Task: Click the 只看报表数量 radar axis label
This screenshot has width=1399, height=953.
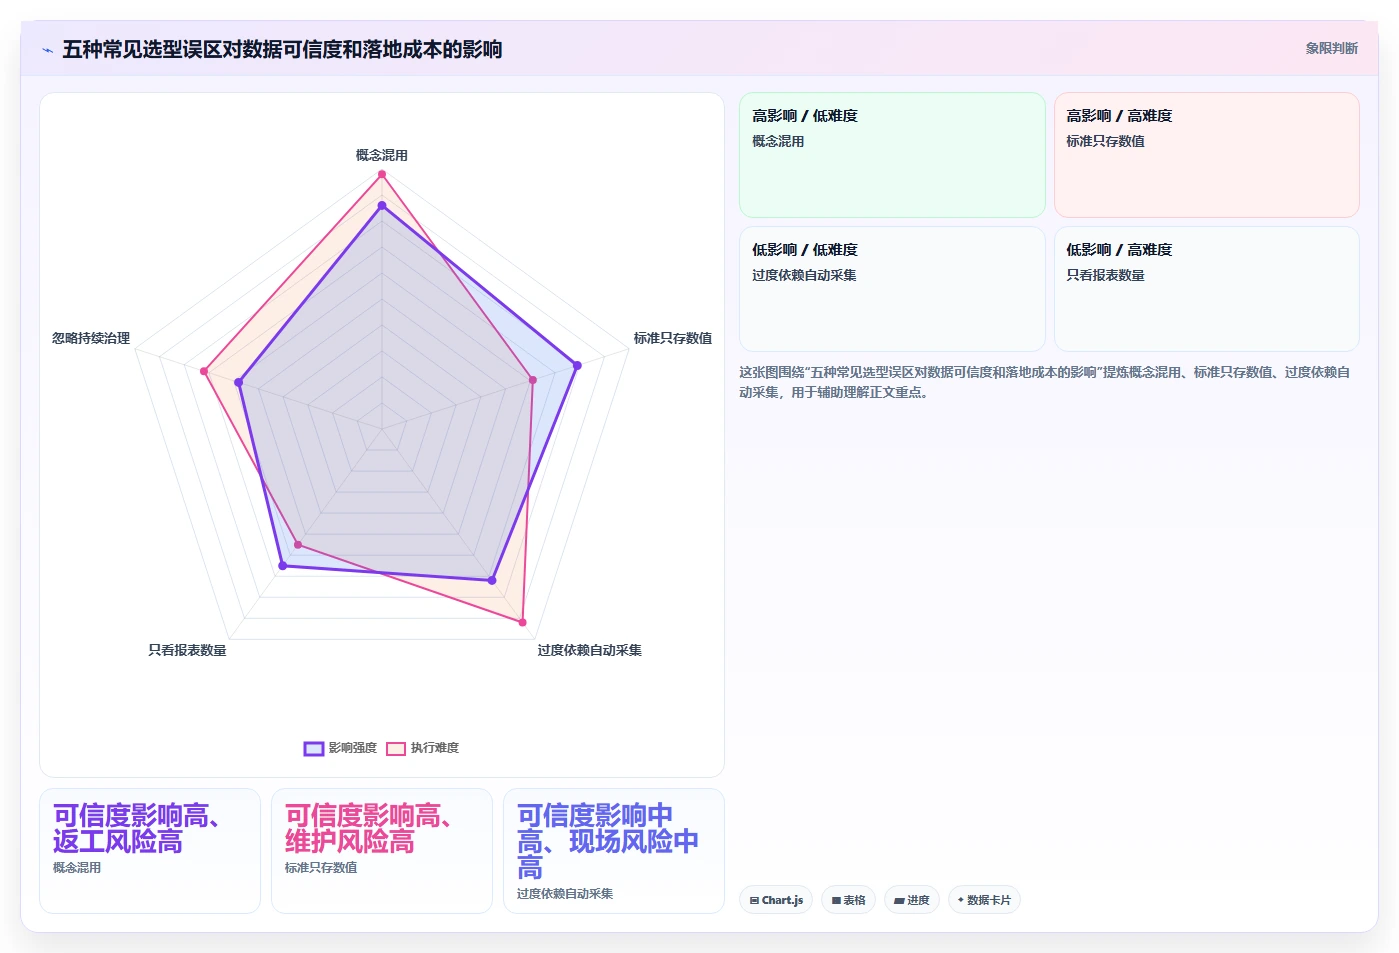Action: click(x=187, y=650)
